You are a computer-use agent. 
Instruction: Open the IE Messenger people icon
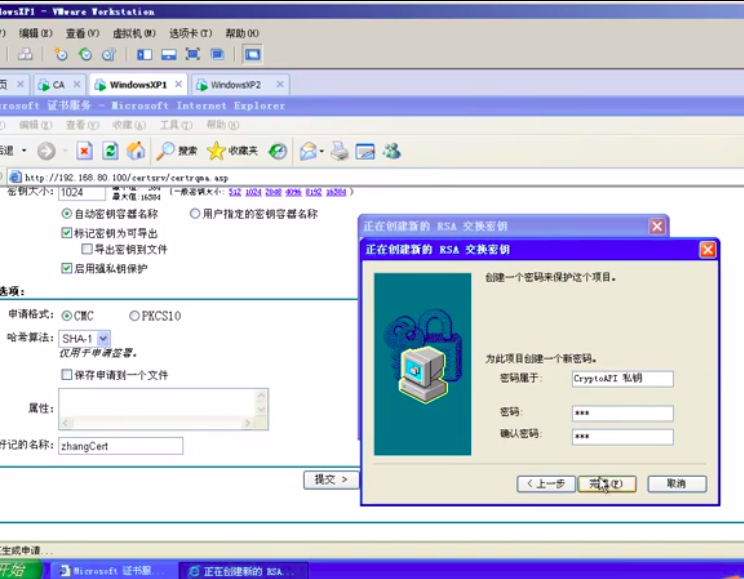(x=392, y=151)
